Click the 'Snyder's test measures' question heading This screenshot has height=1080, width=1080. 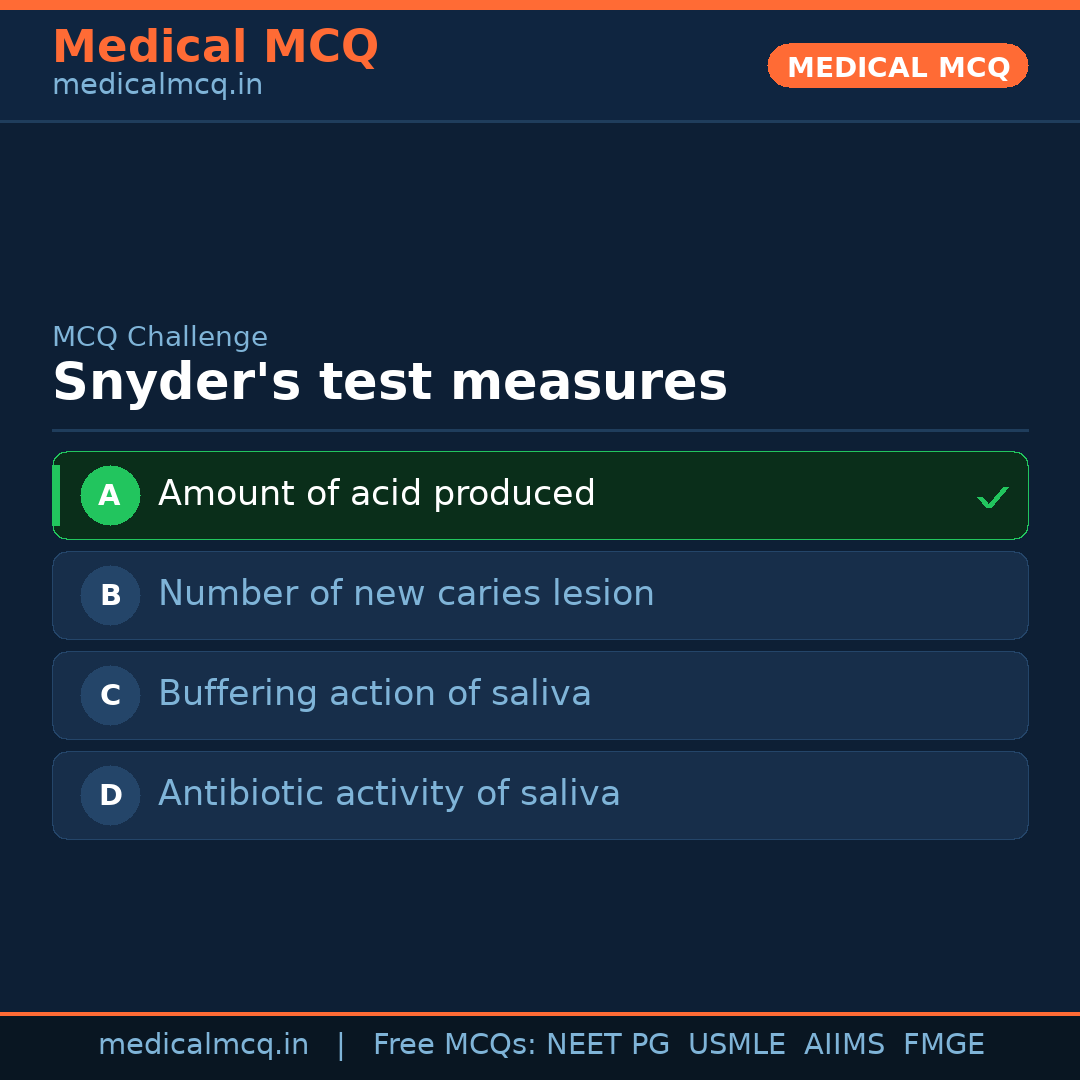pos(389,382)
